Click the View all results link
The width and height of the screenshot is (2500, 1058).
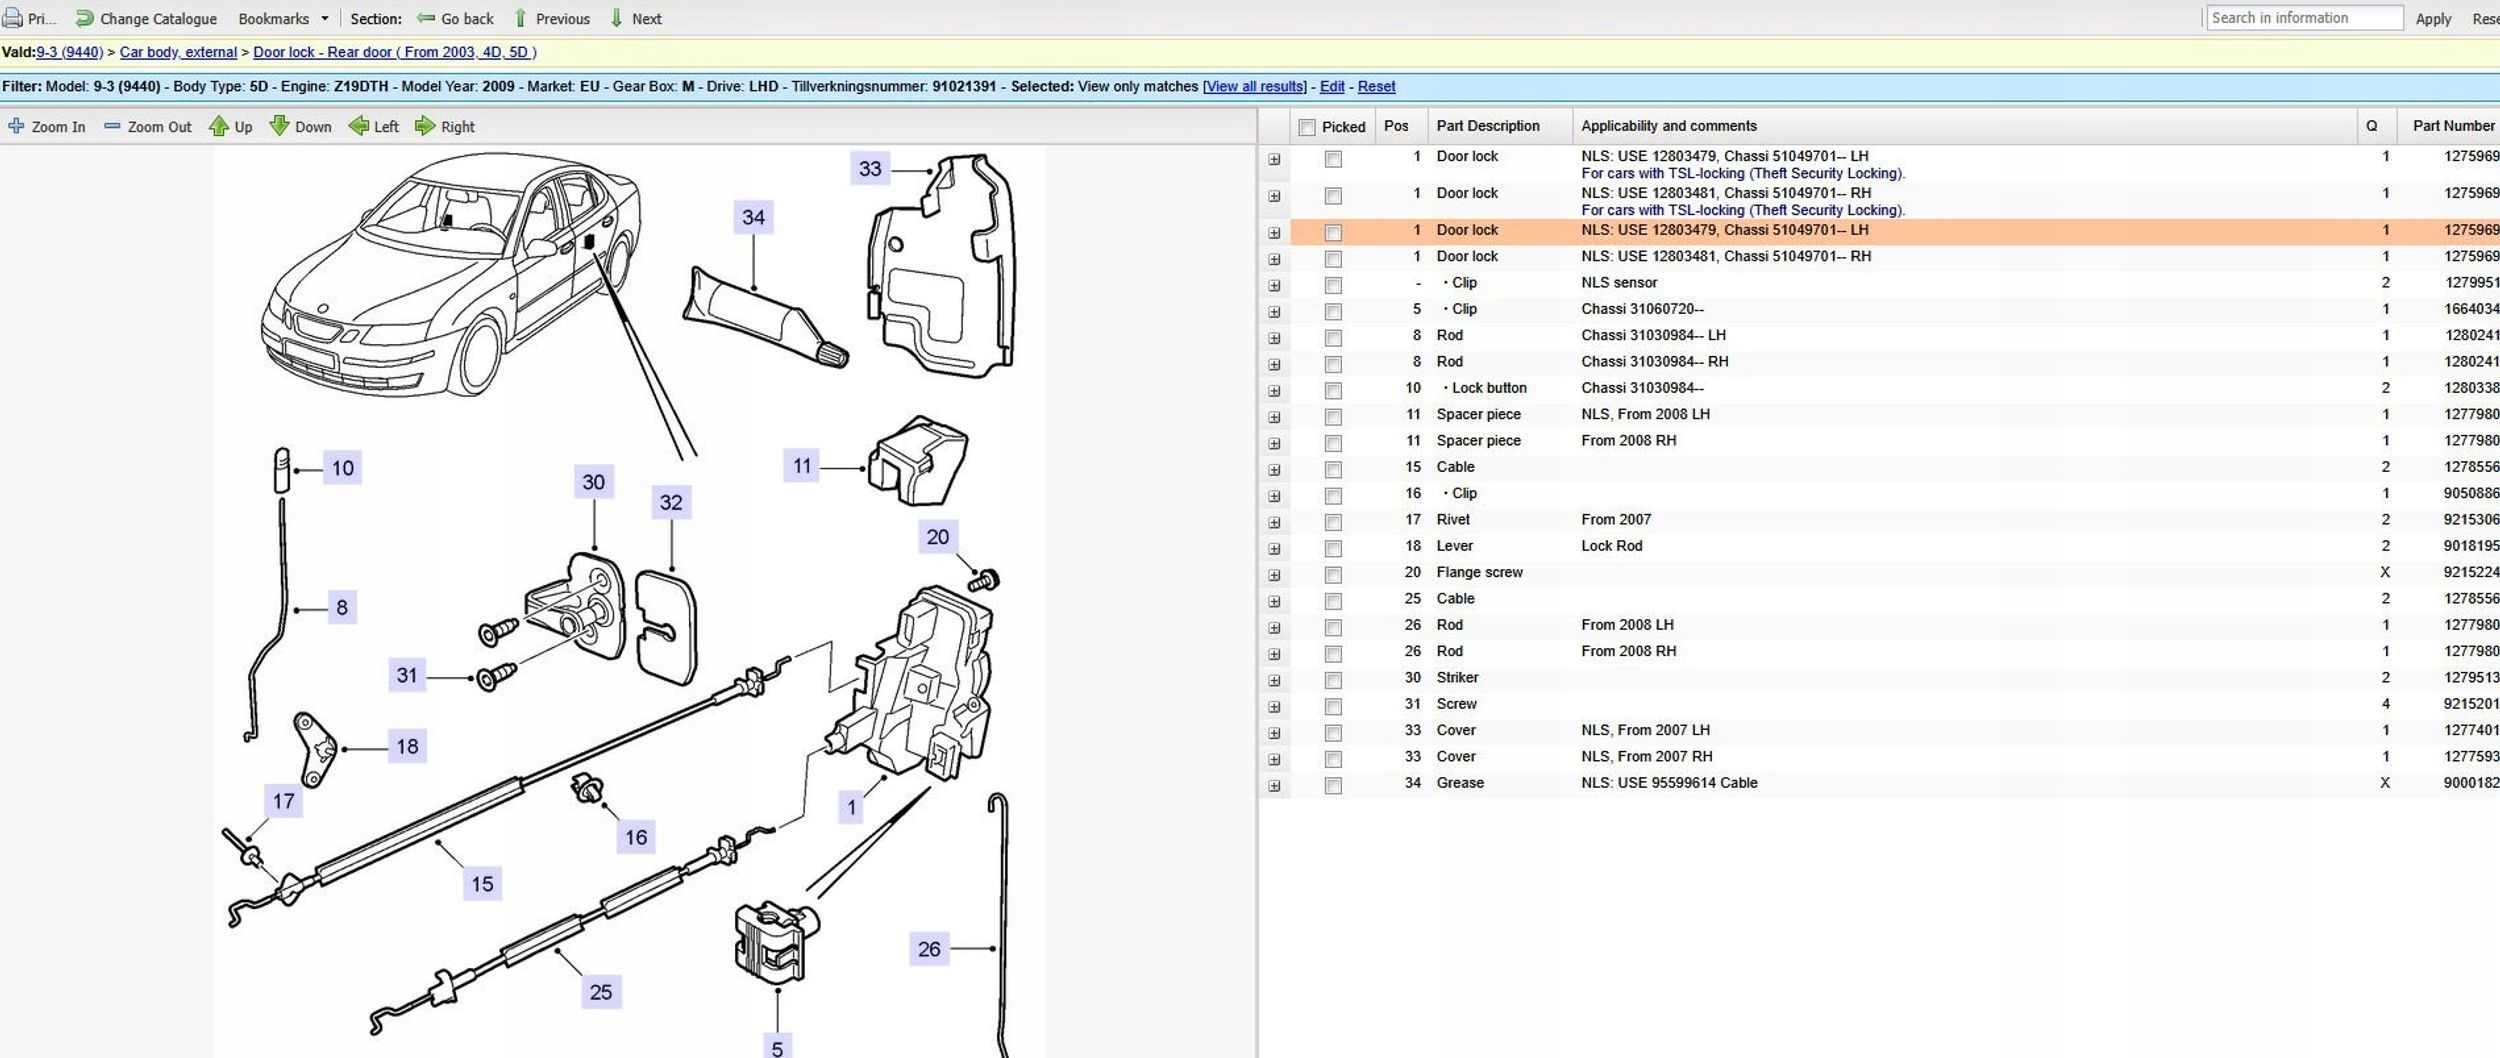1254,87
